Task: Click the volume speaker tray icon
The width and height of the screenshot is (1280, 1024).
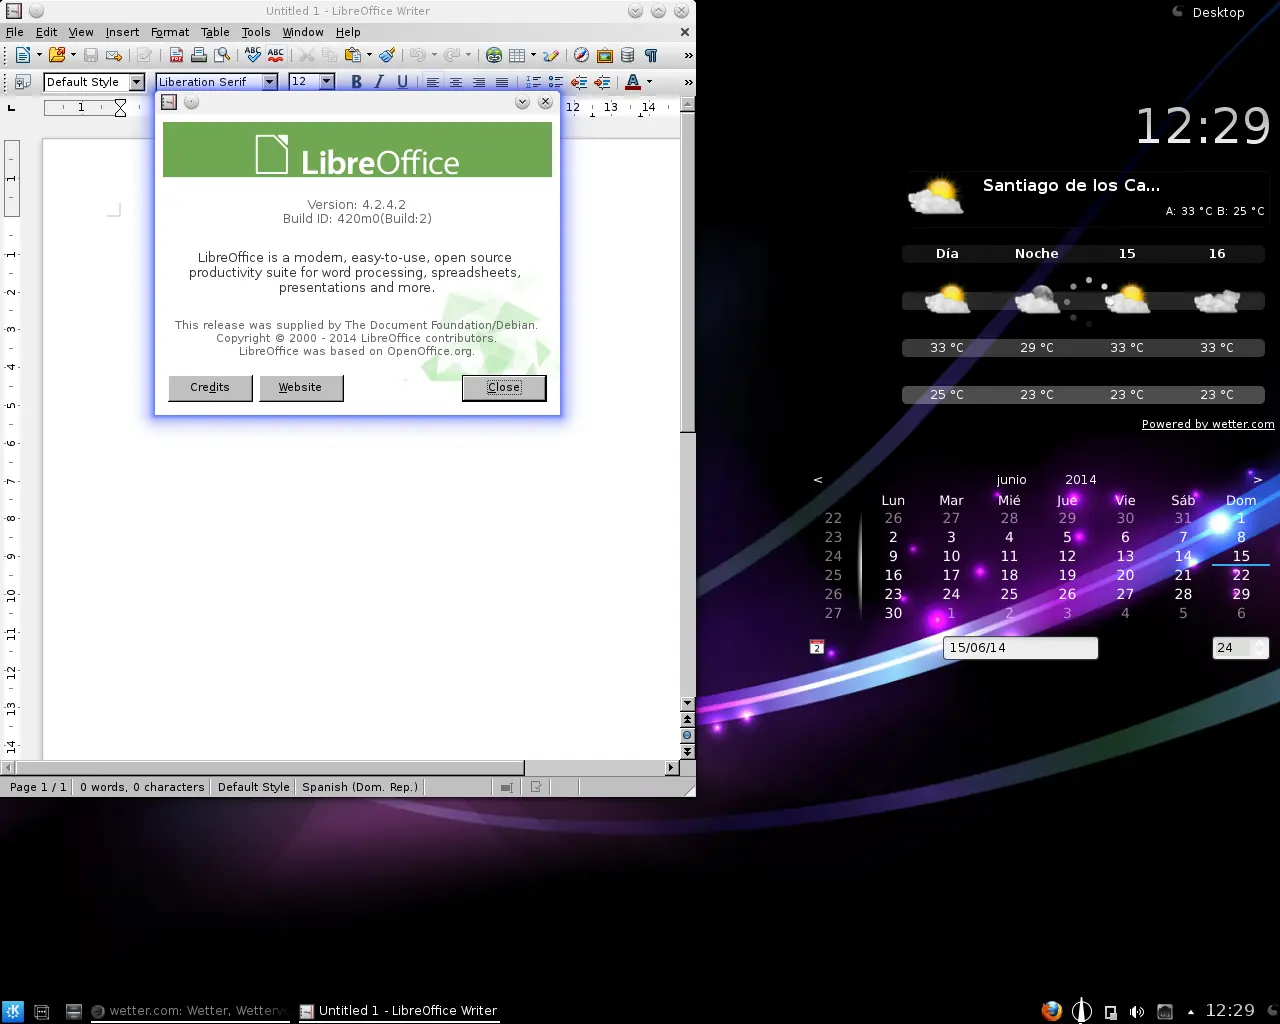Action: click(1137, 1012)
